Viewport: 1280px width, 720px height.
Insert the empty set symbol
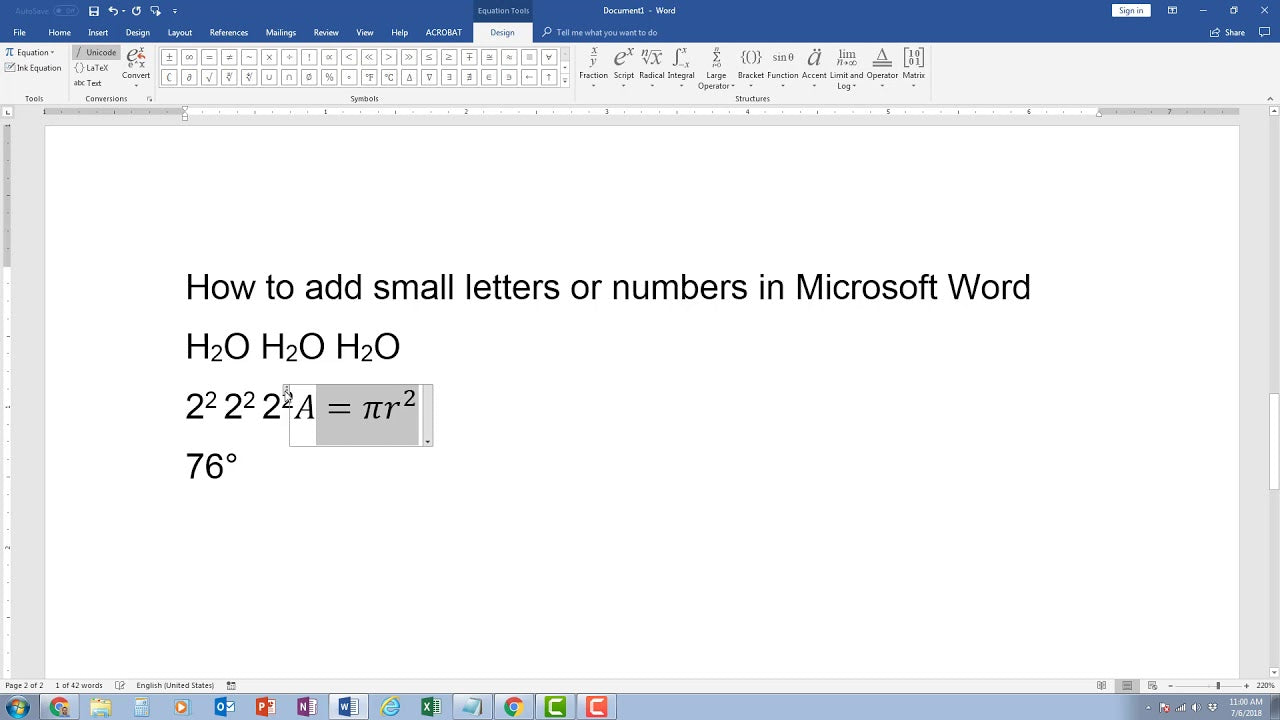point(309,77)
